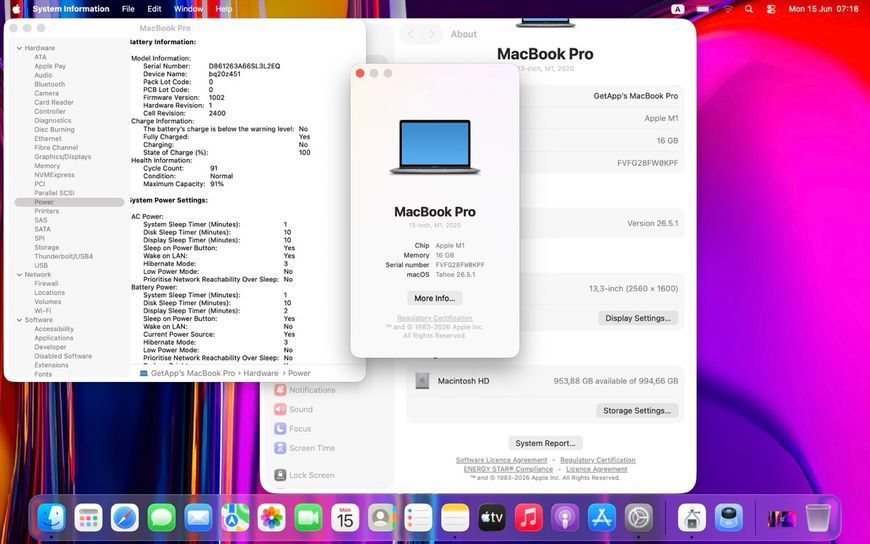Open App Store from the Dock
This screenshot has height=544, width=870.
[602, 517]
